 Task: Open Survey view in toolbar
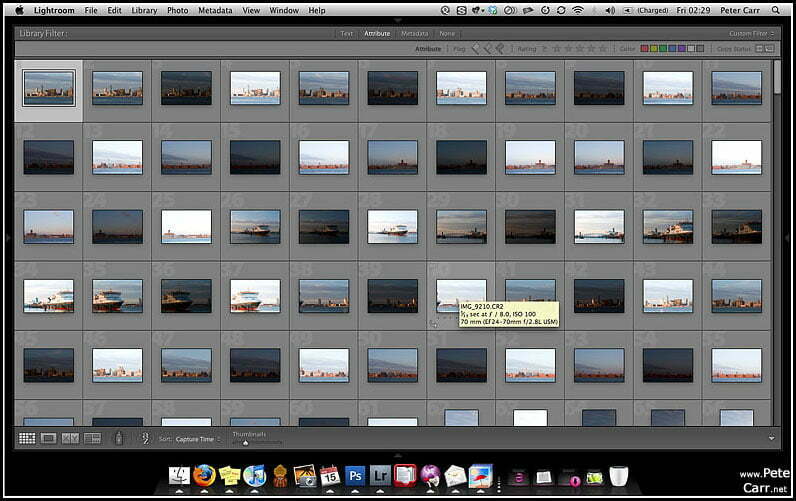click(92, 438)
